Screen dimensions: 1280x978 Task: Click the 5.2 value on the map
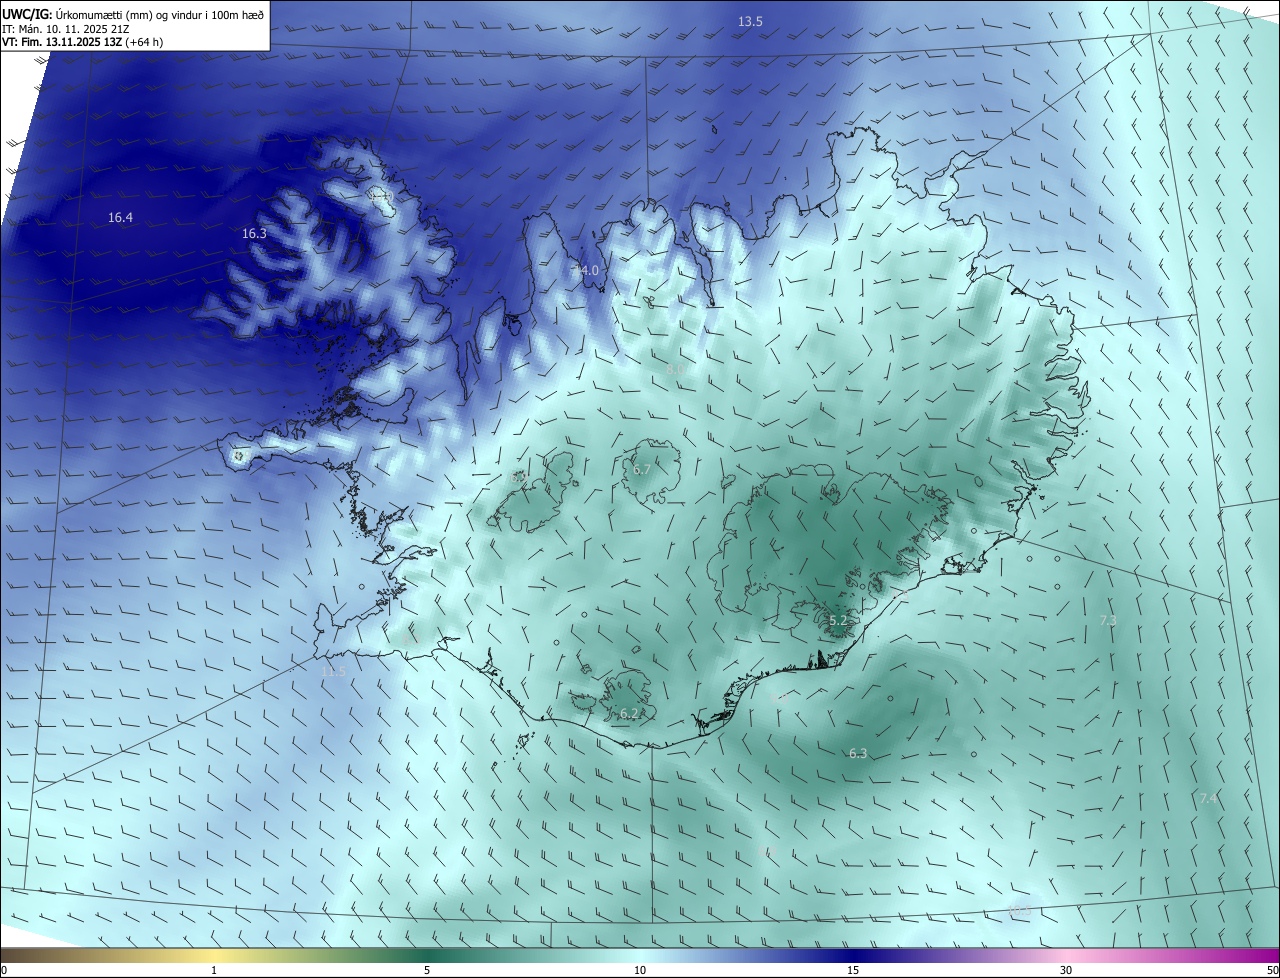[x=838, y=621]
